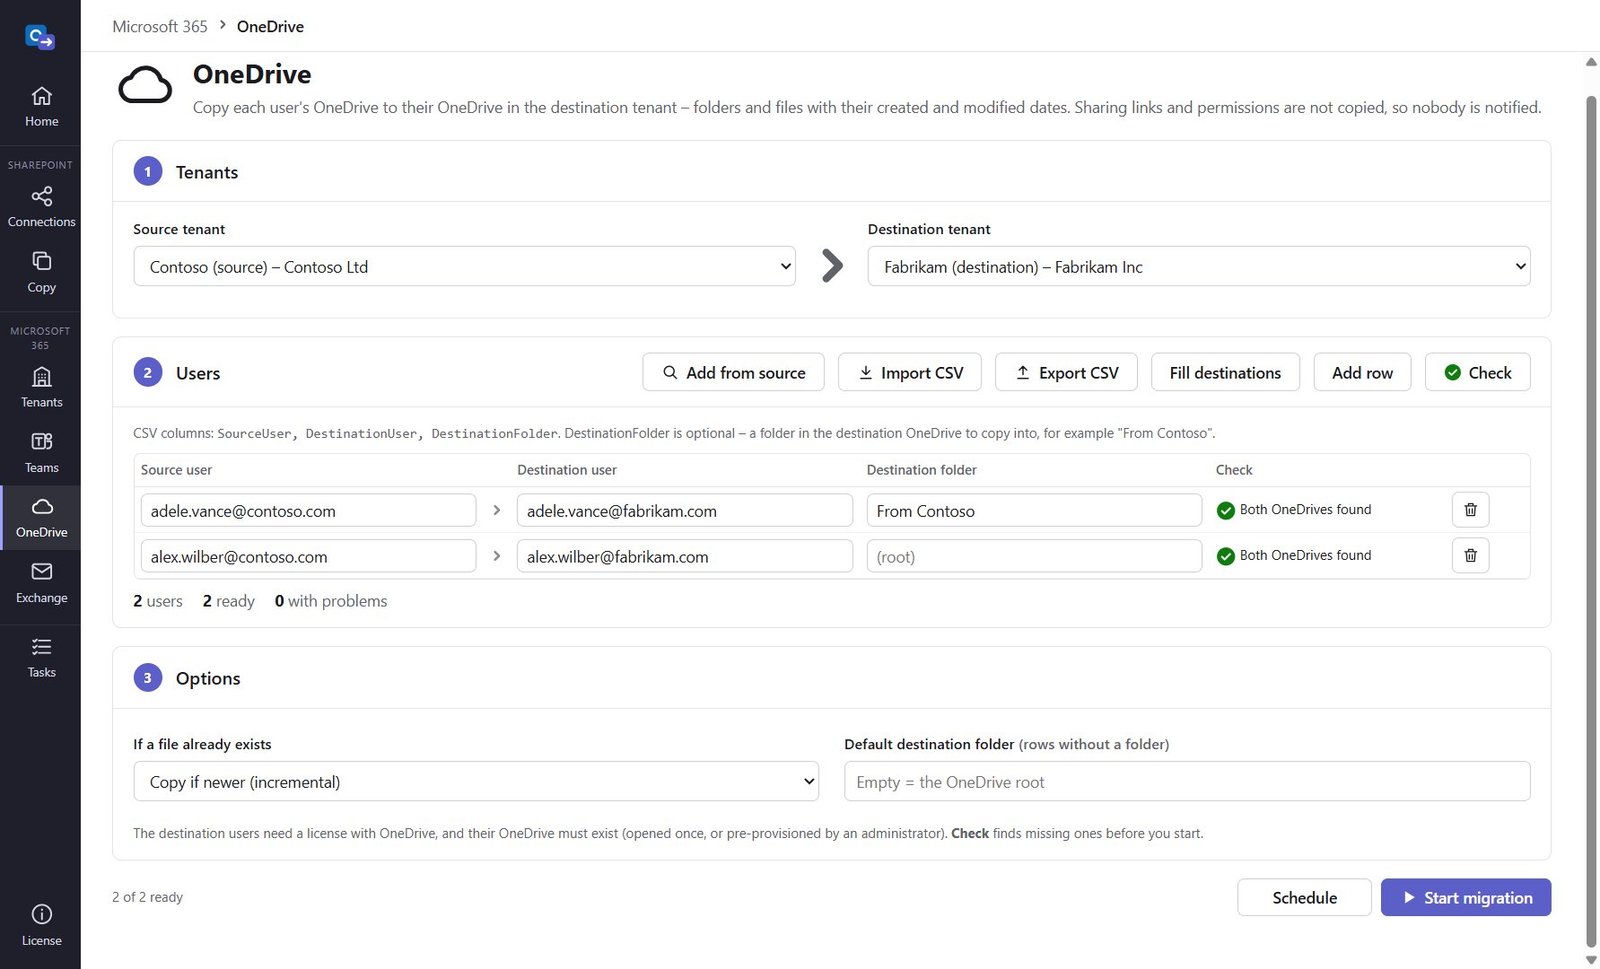This screenshot has height=969, width=1600.
Task: Select the OneDrive sidebar item
Action: 41,517
